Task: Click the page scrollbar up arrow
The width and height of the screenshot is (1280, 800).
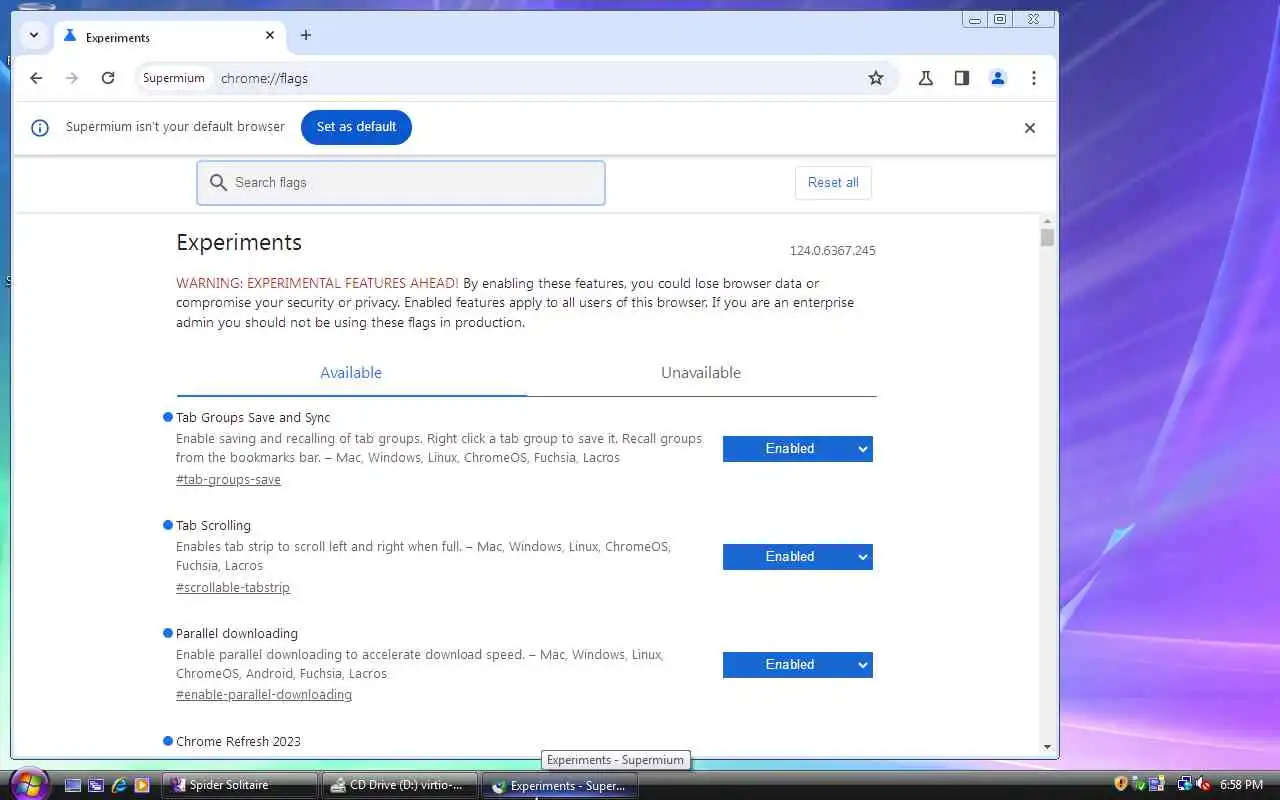Action: pyautogui.click(x=1047, y=221)
